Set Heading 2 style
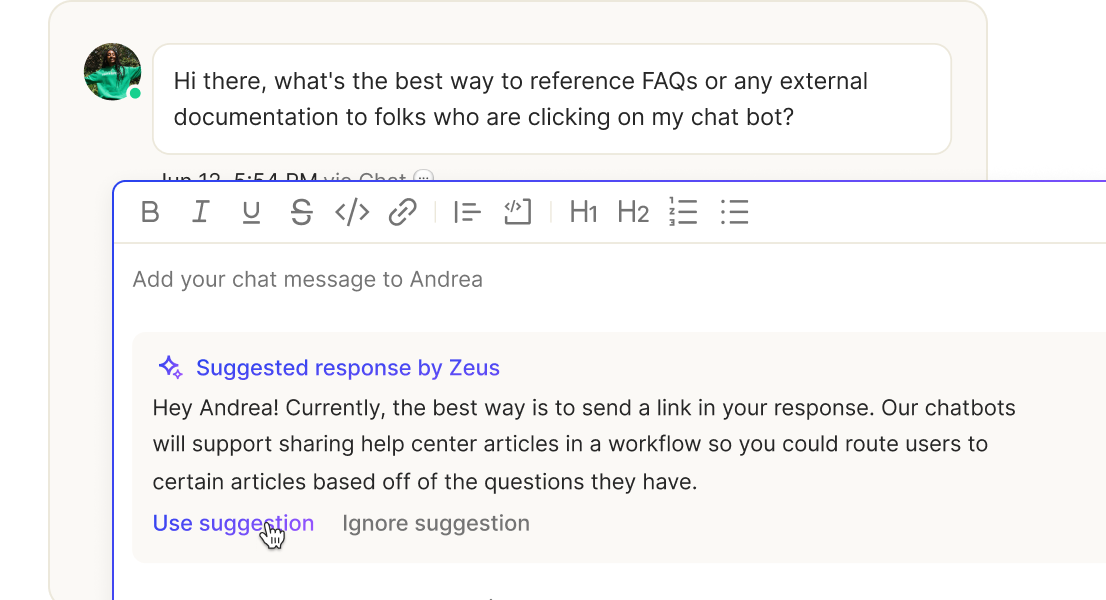The width and height of the screenshot is (1106, 600). pos(633,212)
